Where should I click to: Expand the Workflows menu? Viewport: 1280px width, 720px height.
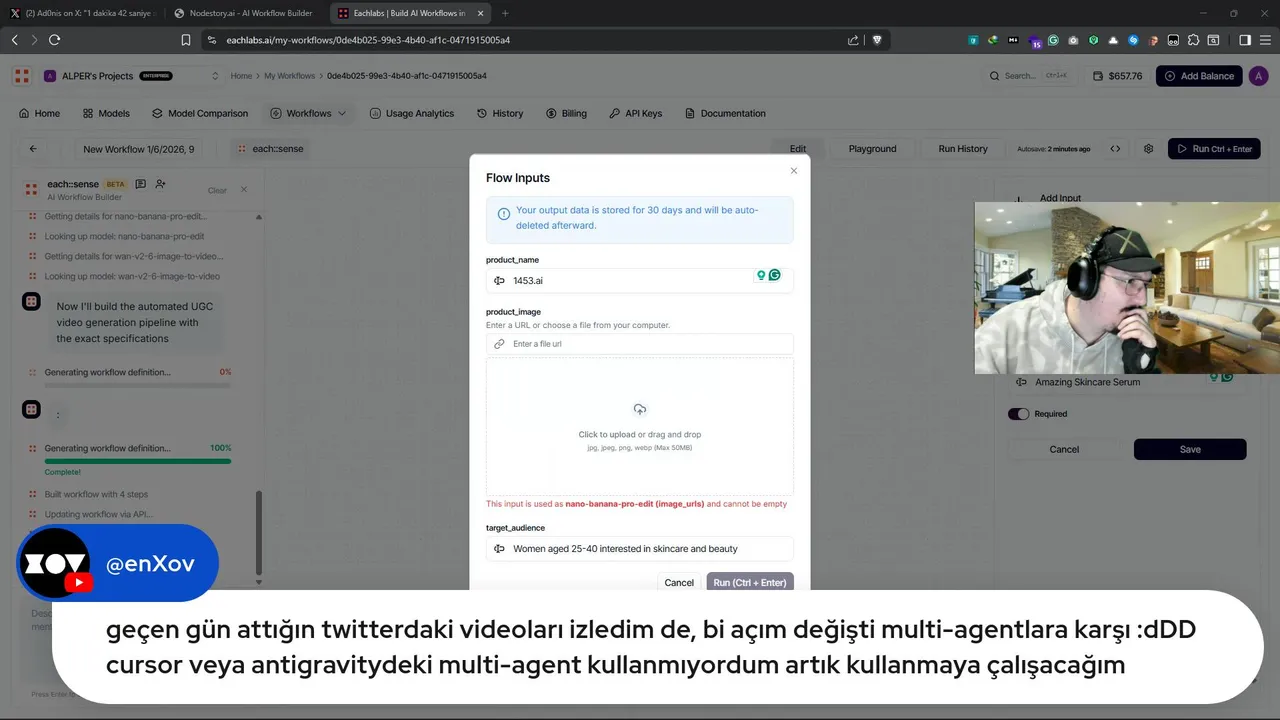click(308, 113)
